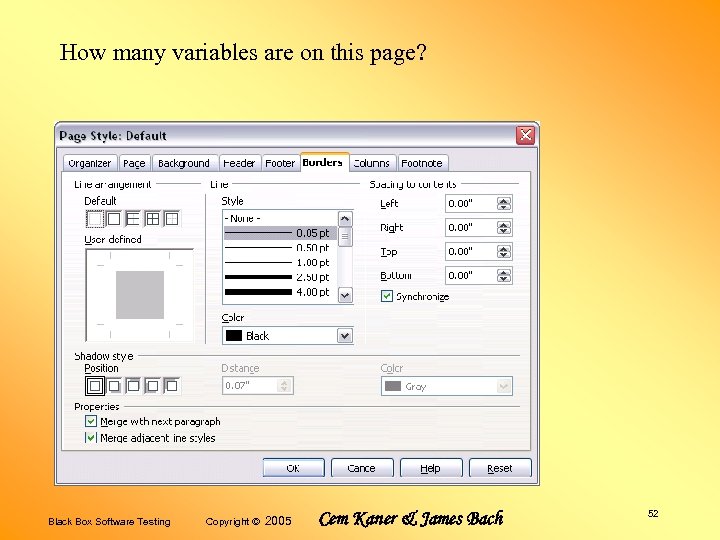Screen dimensions: 720x540
Task: Uncheck Merge adjacent line styles
Action: 91,438
